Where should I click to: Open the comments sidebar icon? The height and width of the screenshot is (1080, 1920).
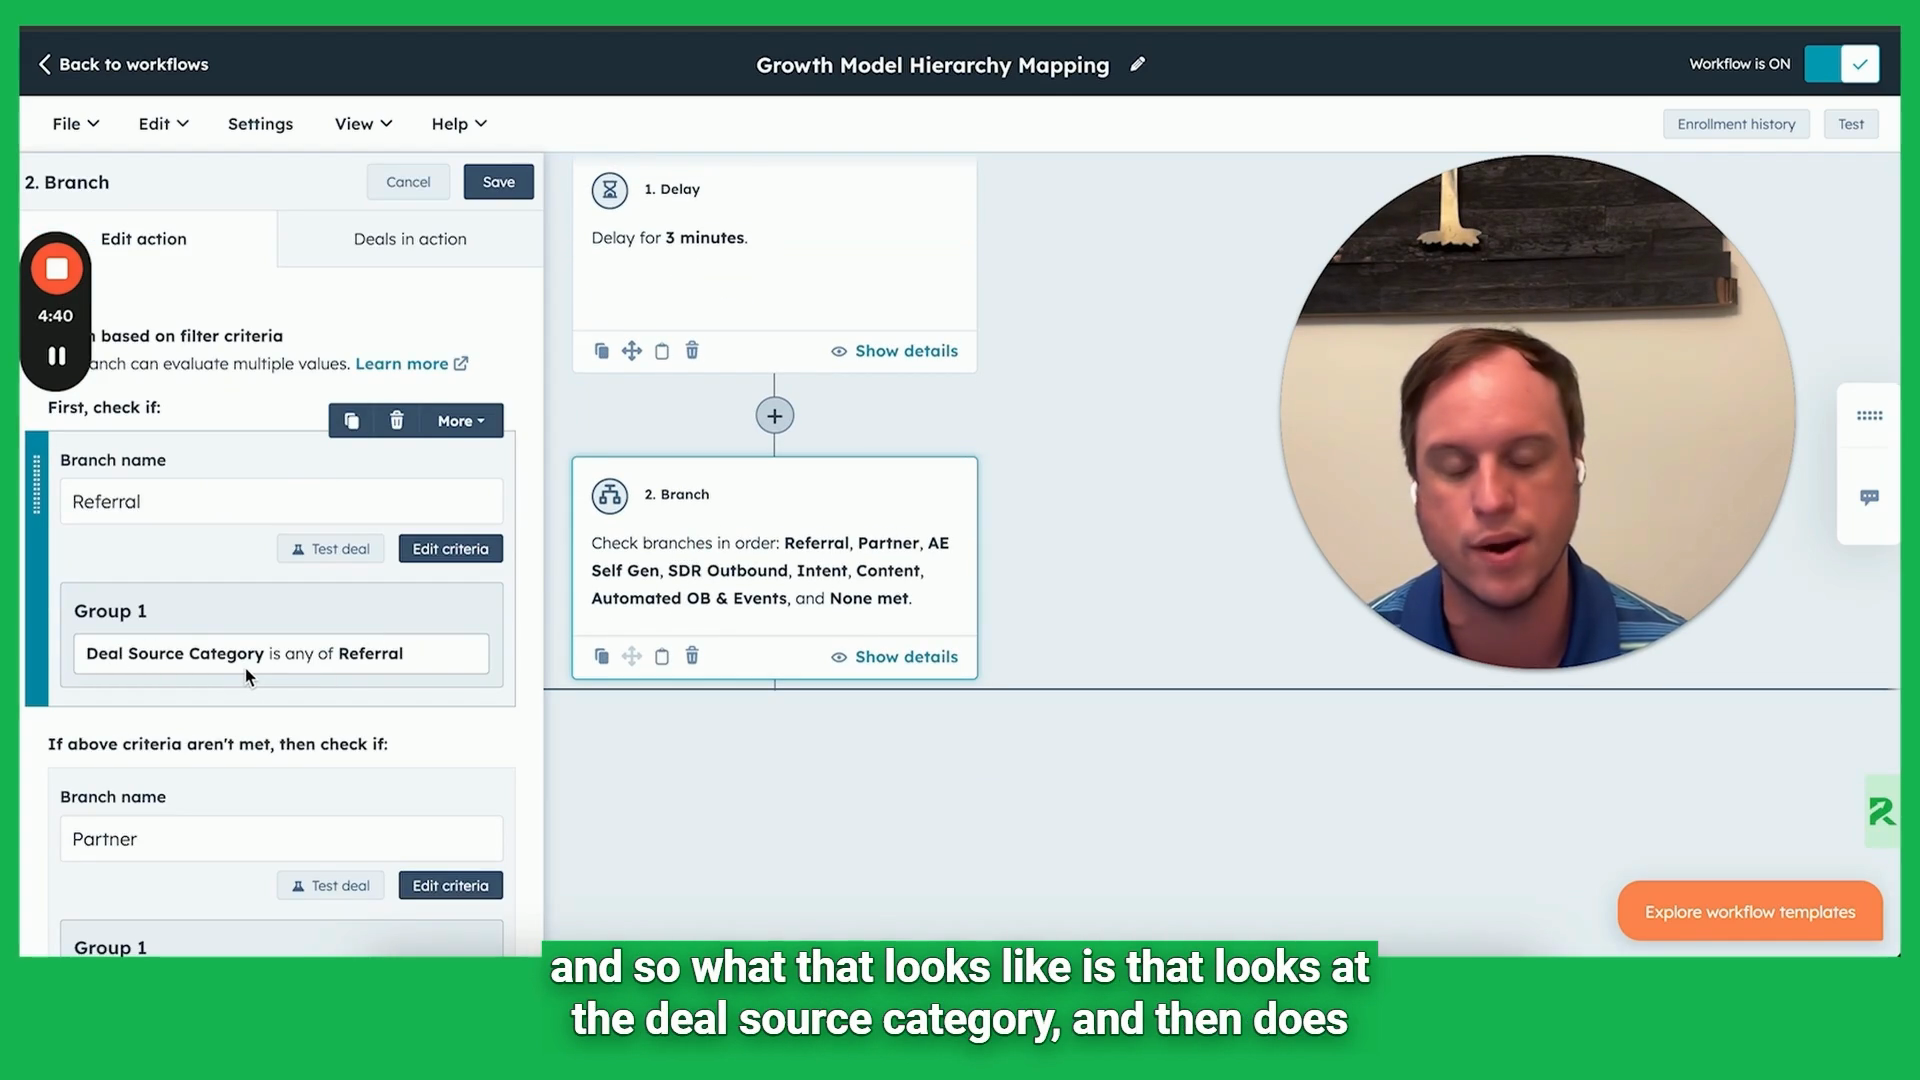pos(1869,497)
